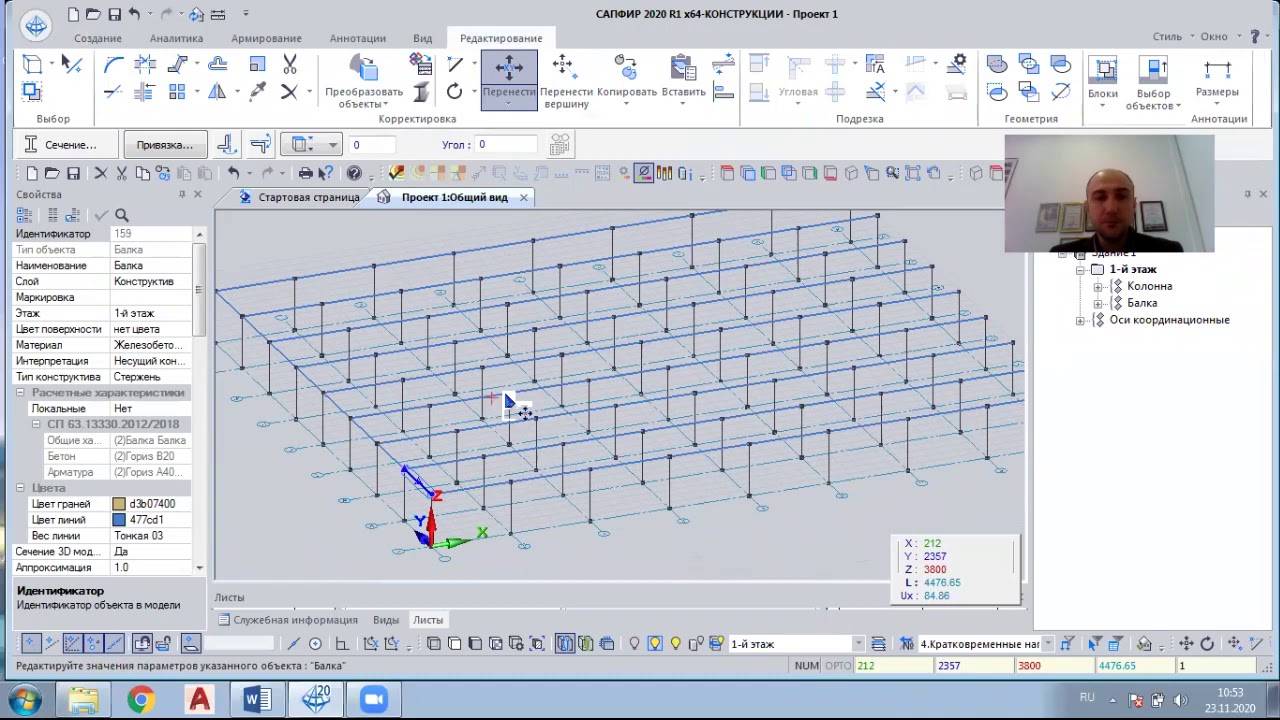Click the mirror tool in Корректировка

point(217,92)
